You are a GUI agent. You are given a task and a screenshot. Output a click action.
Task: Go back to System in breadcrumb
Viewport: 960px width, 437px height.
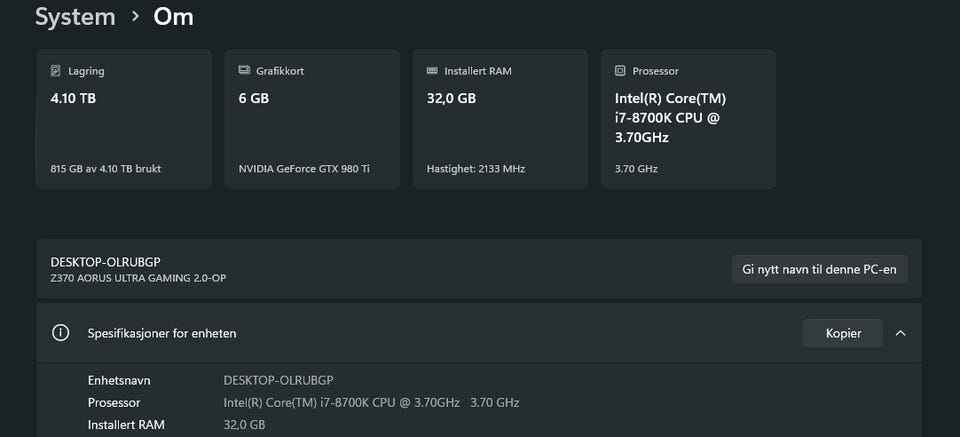tap(75, 17)
